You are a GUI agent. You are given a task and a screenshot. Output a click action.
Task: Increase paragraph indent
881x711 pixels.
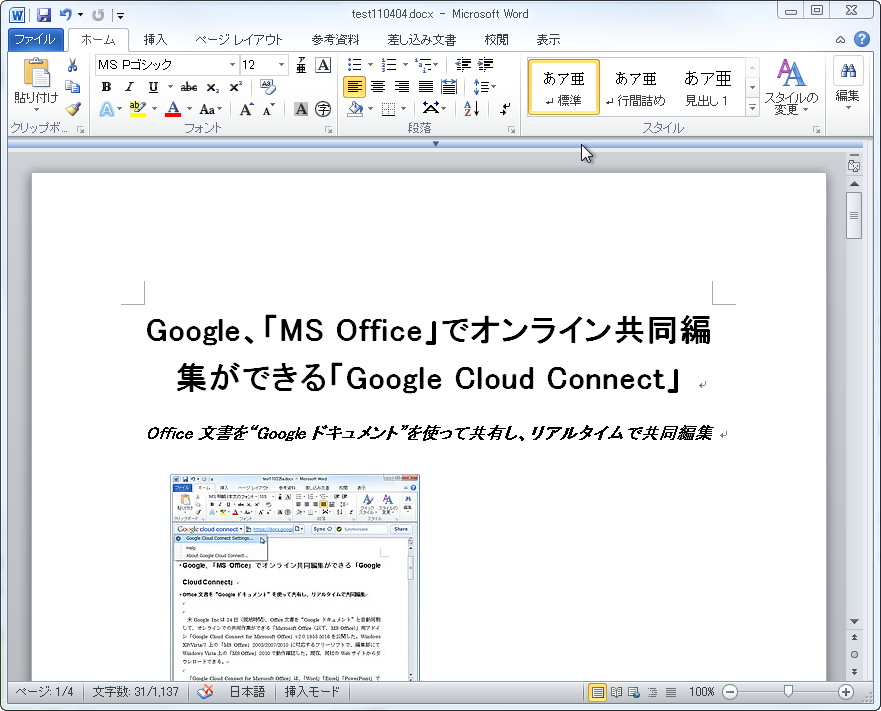point(485,65)
